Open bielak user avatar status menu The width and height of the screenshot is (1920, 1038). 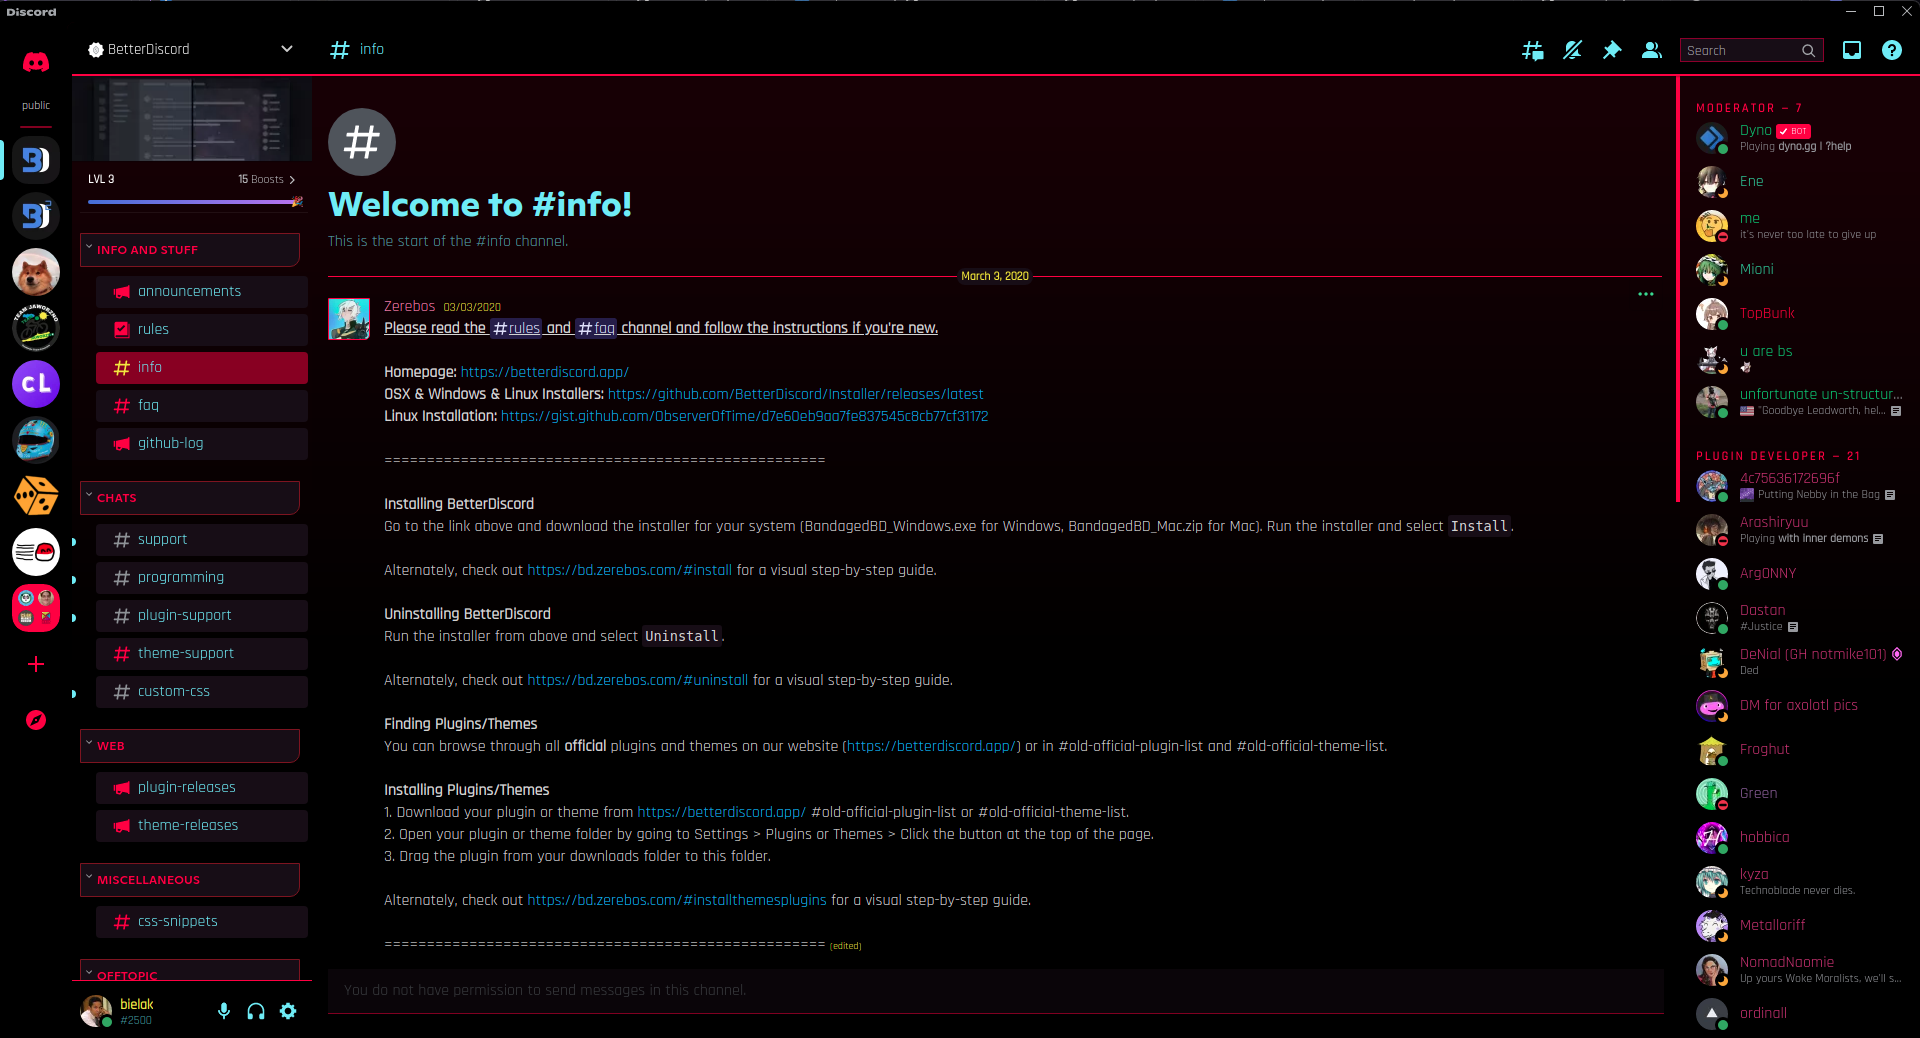tap(96, 1011)
